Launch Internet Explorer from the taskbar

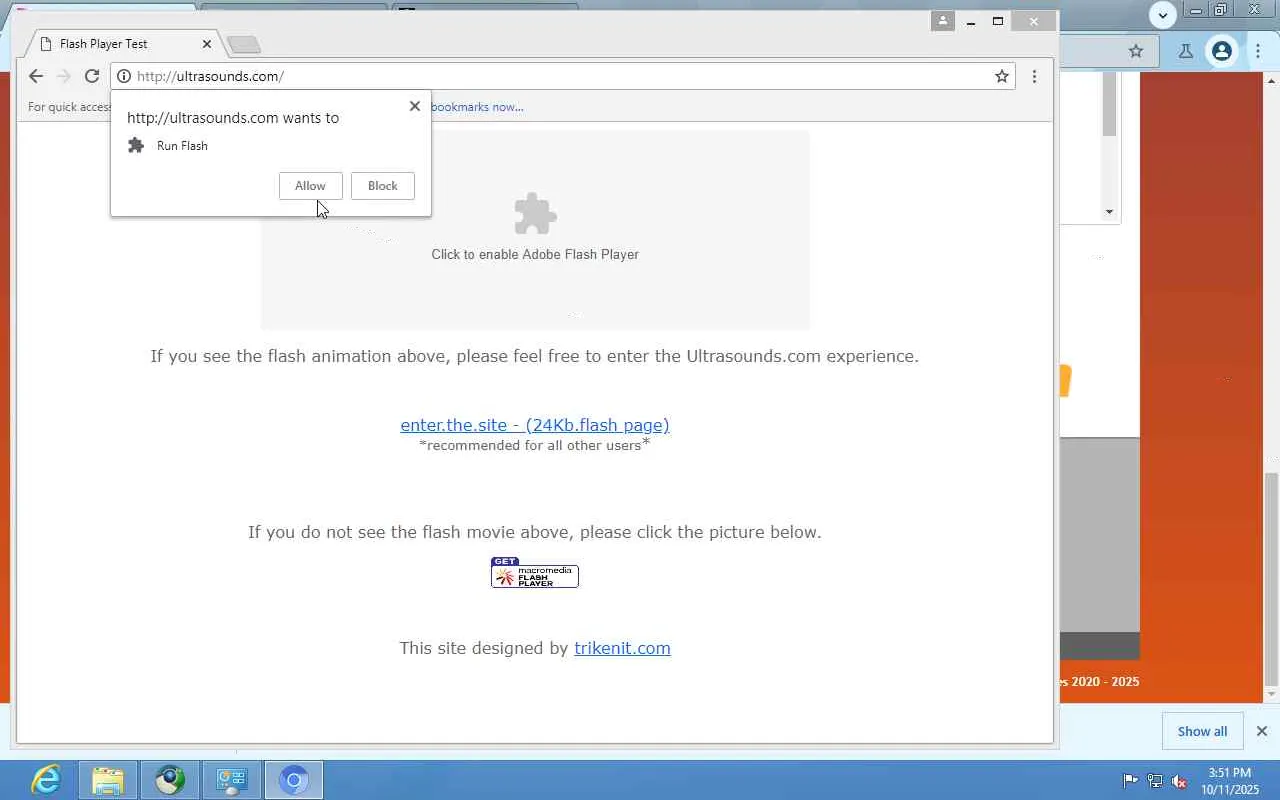tap(46, 780)
